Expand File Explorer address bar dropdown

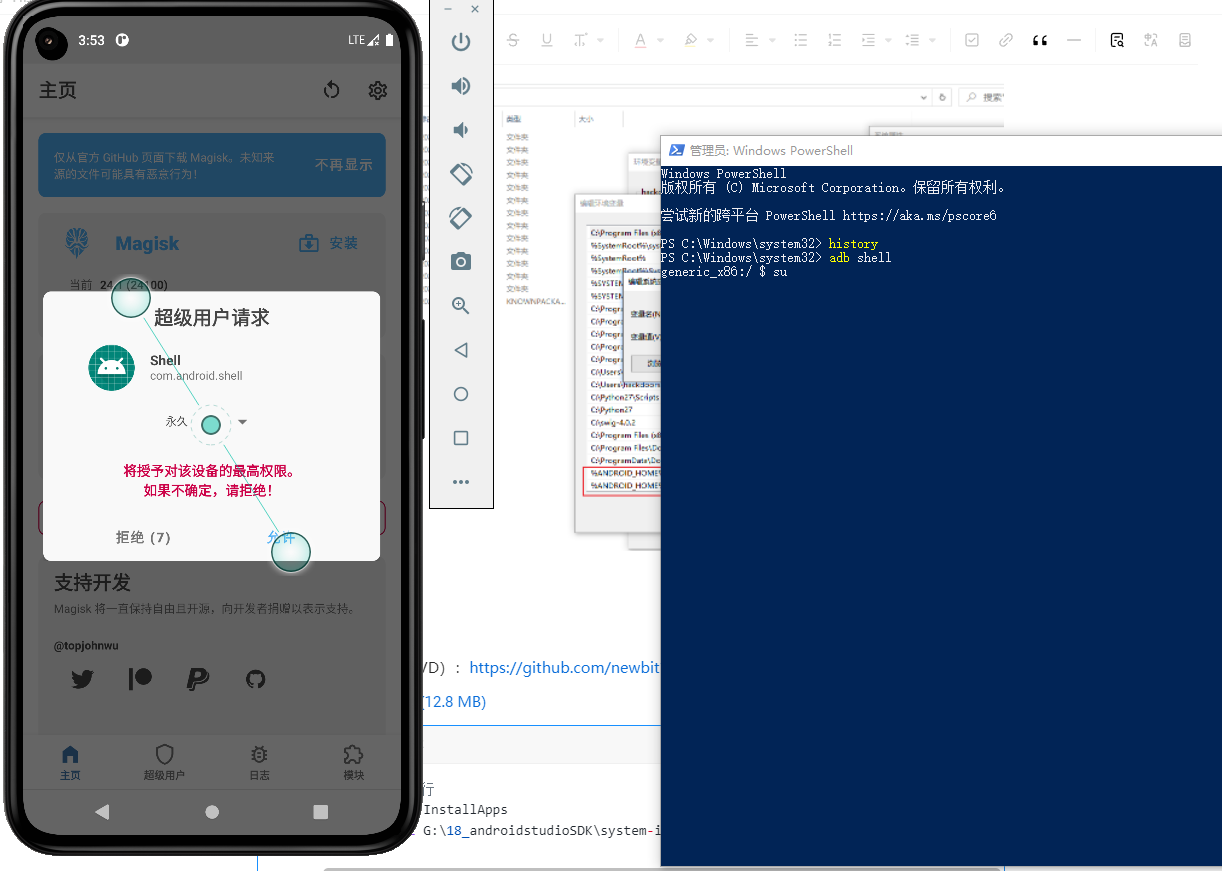[924, 97]
